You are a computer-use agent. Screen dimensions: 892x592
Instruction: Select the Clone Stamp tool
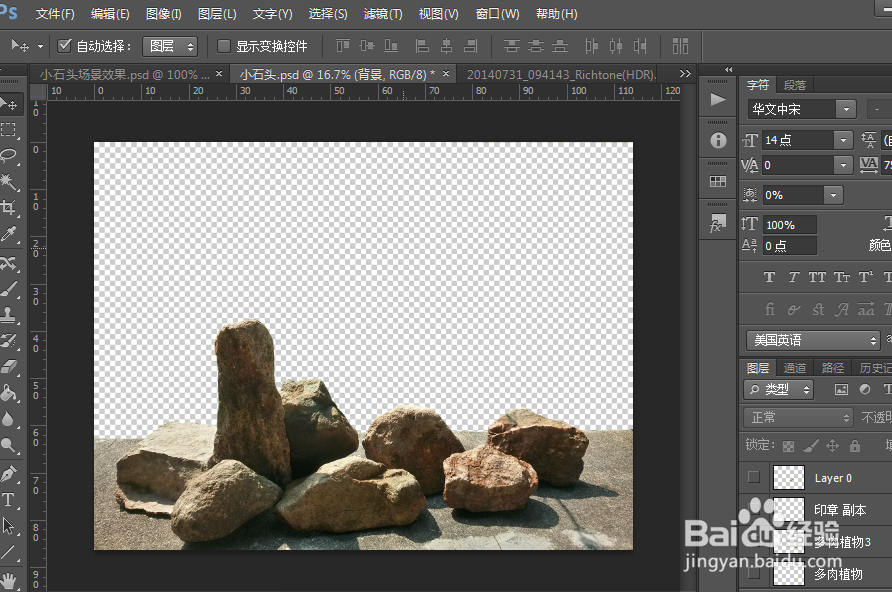click(x=9, y=314)
